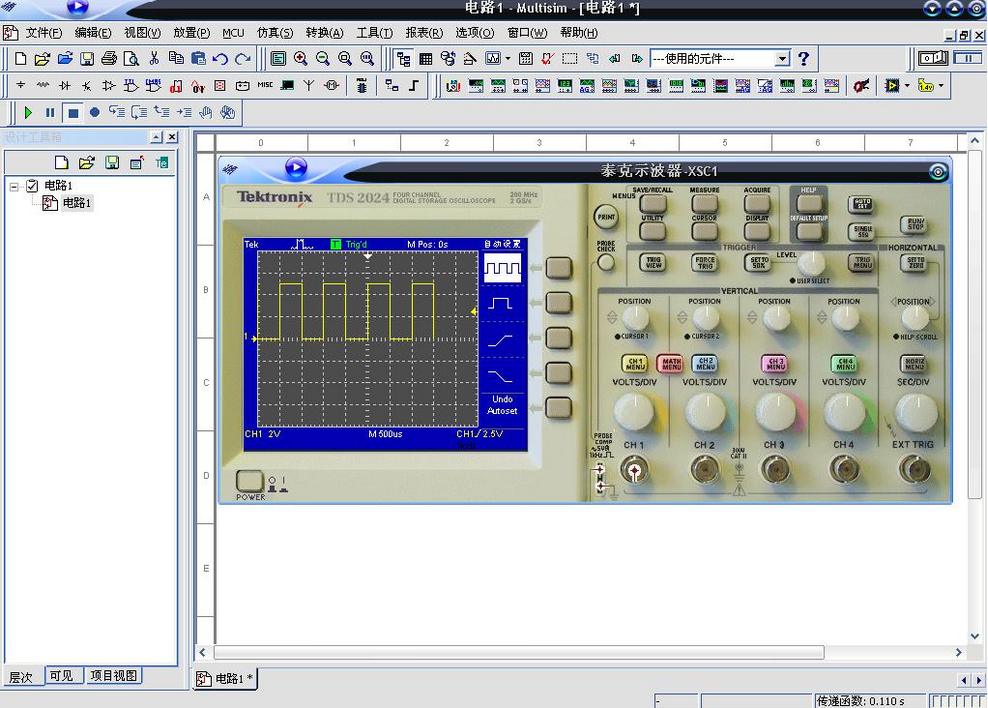Open the 编辑(E) menu
The width and height of the screenshot is (988, 708).
coord(93,33)
